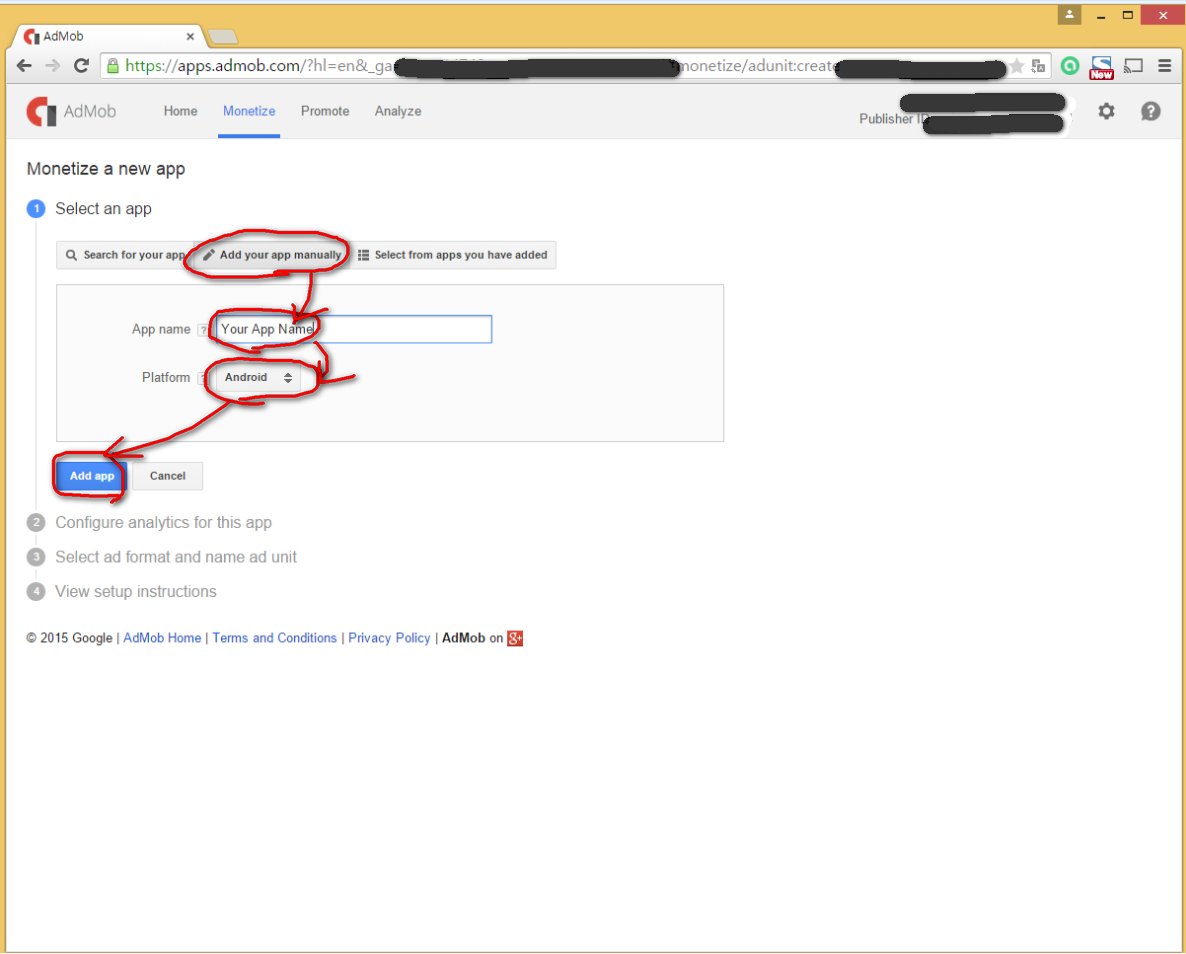Go to the Home menu
Viewport: 1186px width, 954px height.
[x=180, y=111]
